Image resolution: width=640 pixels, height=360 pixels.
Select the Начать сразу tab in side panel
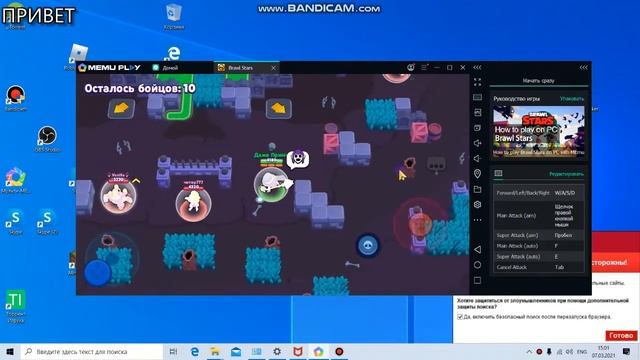coord(538,81)
